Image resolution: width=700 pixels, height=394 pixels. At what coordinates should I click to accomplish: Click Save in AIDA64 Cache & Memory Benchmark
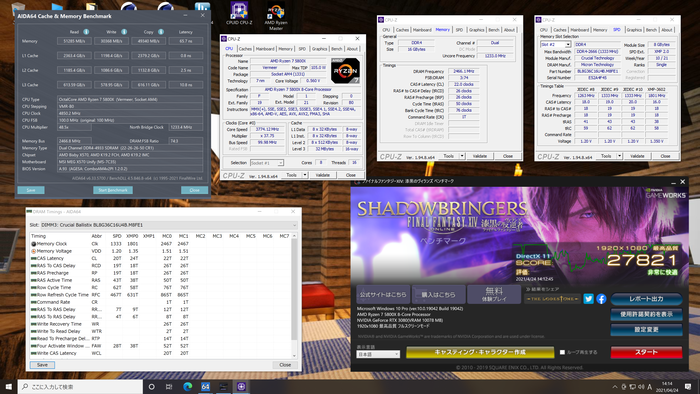pos(31,190)
